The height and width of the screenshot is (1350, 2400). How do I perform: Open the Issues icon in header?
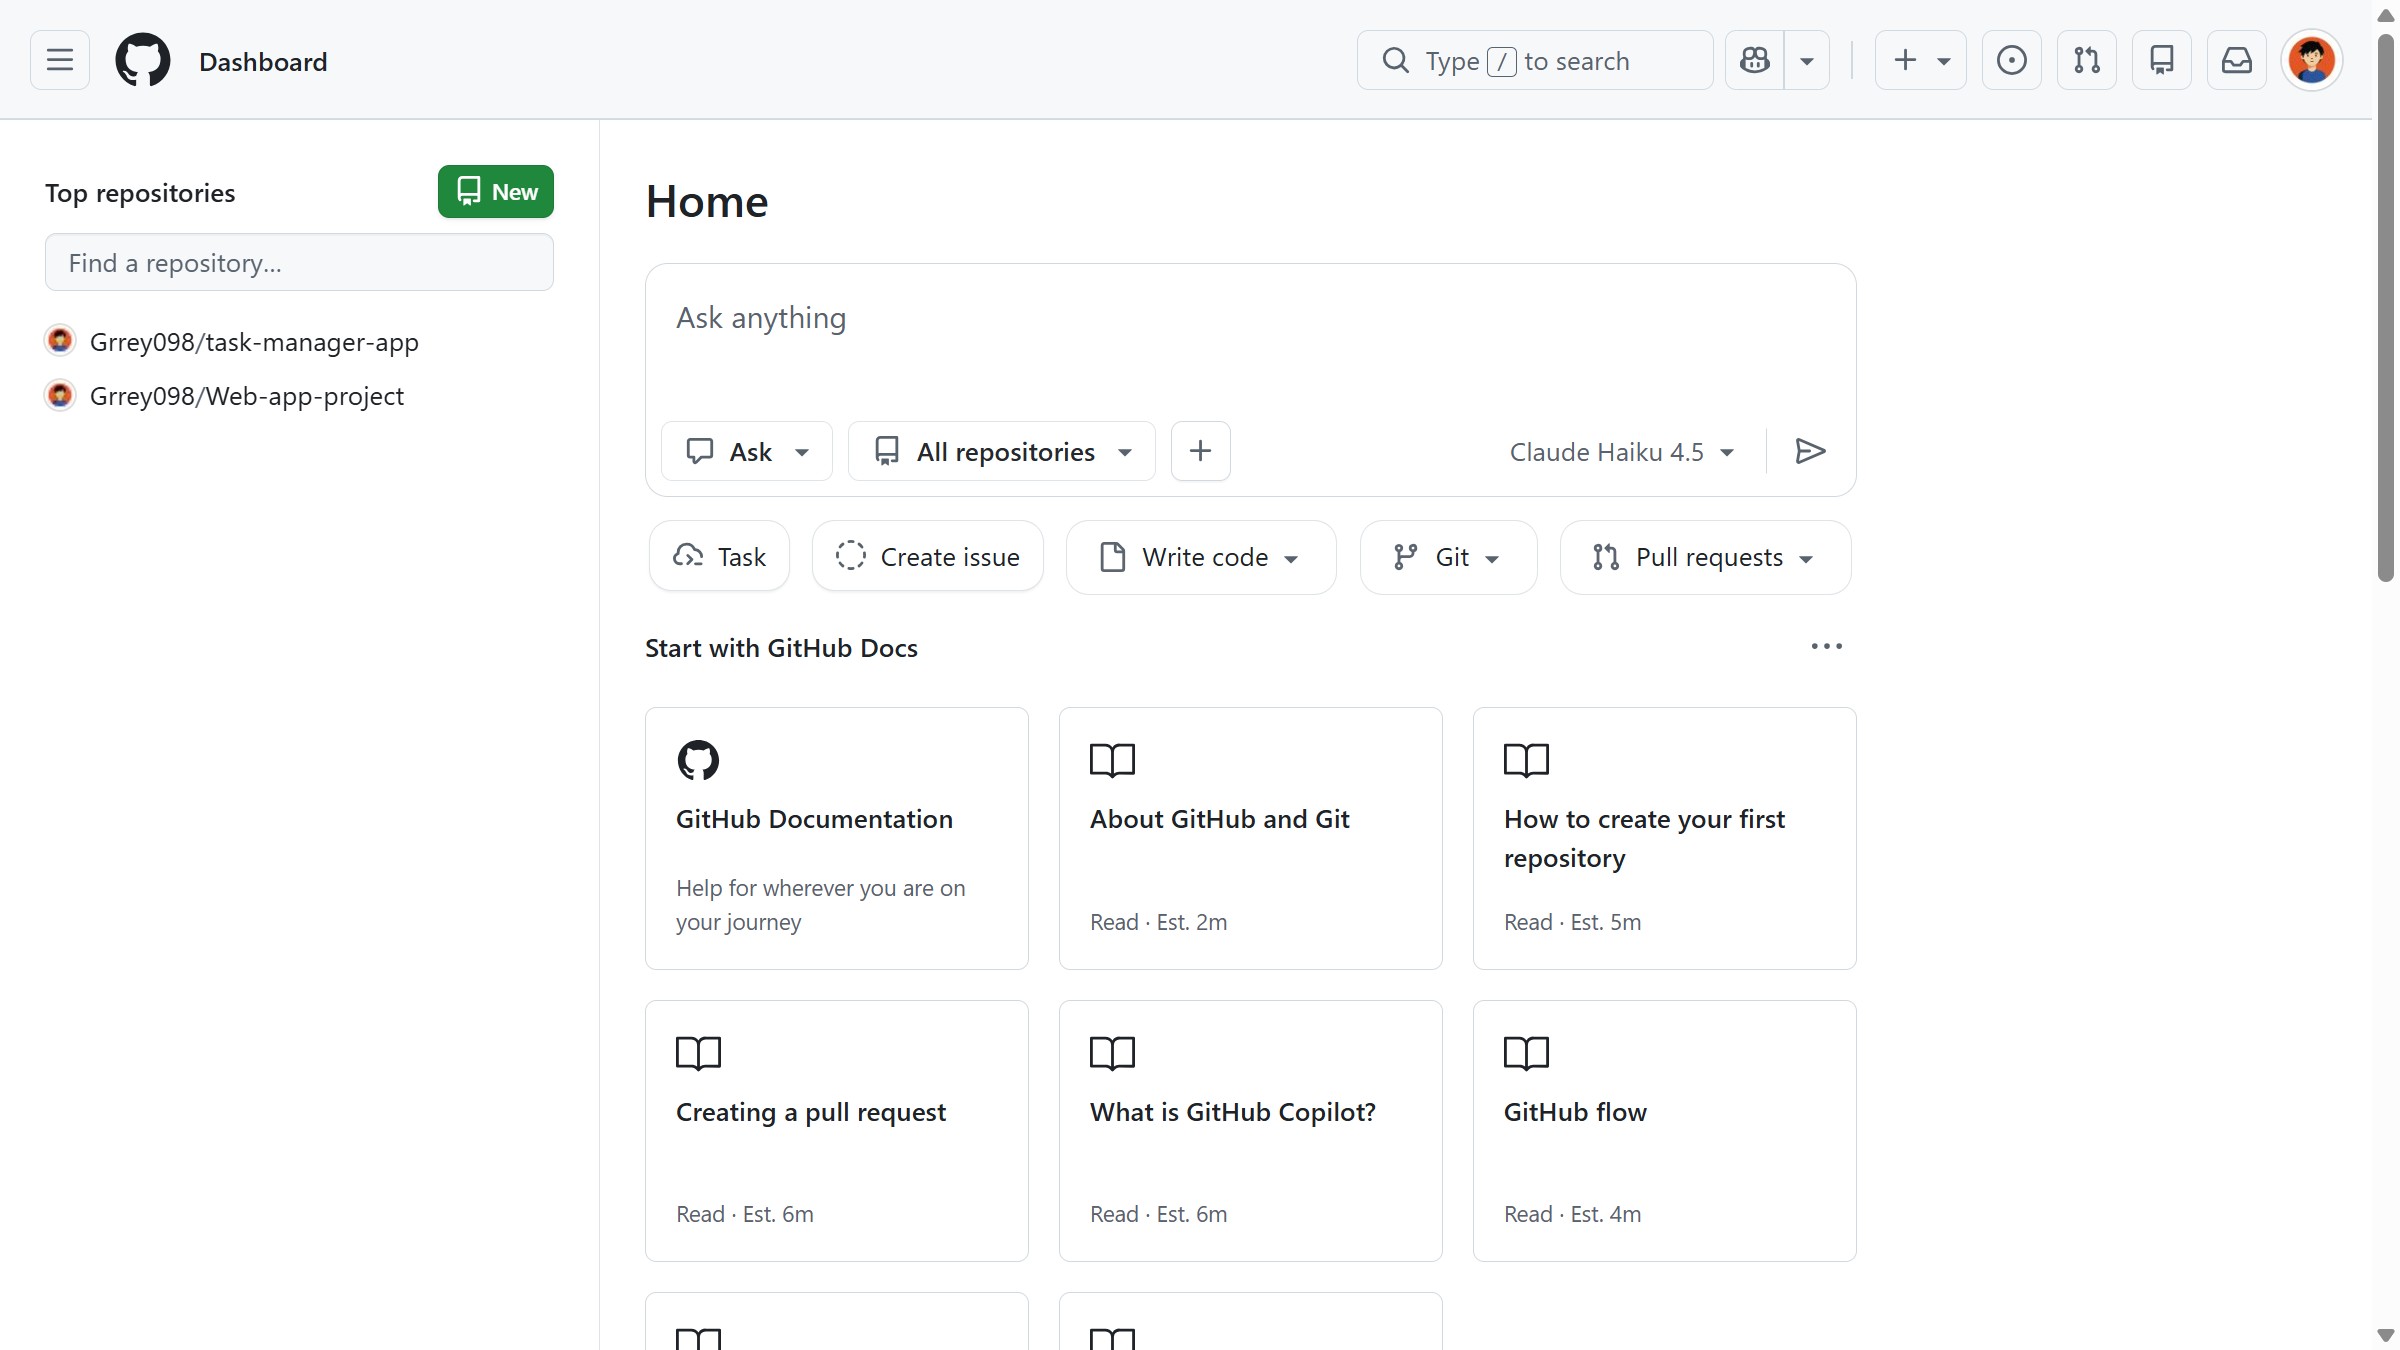coord(2012,60)
